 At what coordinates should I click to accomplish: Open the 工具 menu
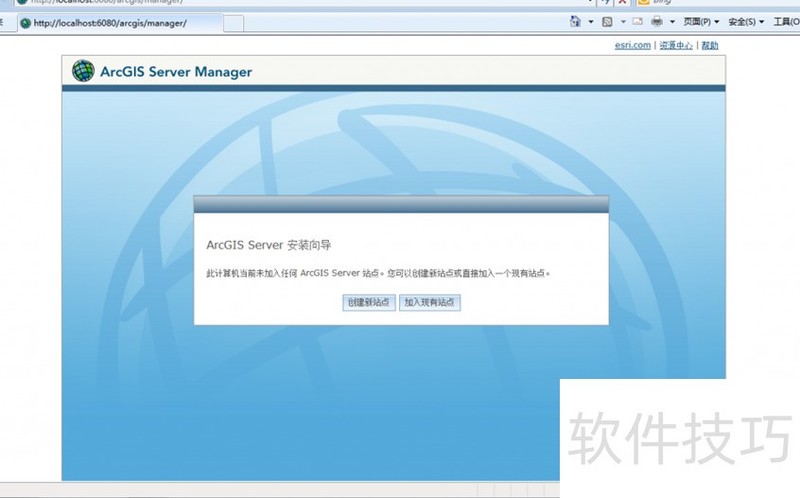pos(786,21)
